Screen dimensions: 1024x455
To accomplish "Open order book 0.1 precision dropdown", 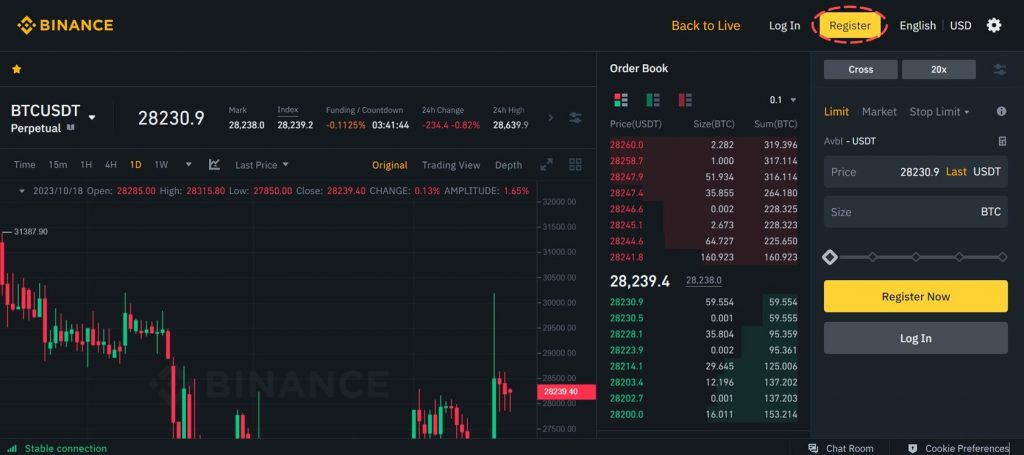I will click(782, 100).
